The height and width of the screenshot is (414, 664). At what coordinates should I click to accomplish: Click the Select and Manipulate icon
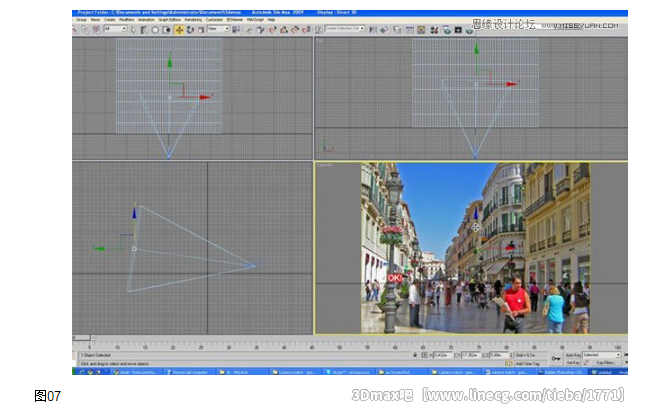[x=249, y=30]
